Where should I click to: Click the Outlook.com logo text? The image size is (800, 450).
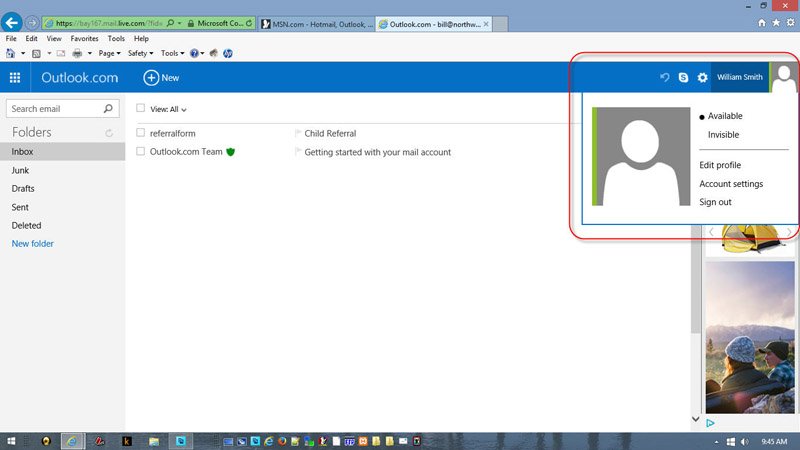(x=80, y=78)
